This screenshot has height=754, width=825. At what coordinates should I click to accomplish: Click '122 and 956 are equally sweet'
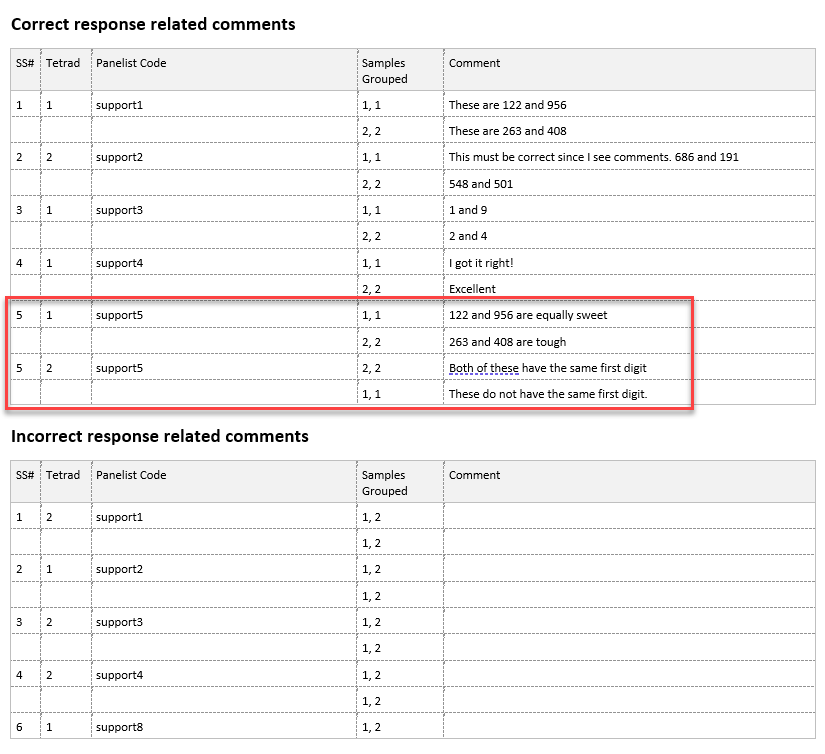click(528, 315)
